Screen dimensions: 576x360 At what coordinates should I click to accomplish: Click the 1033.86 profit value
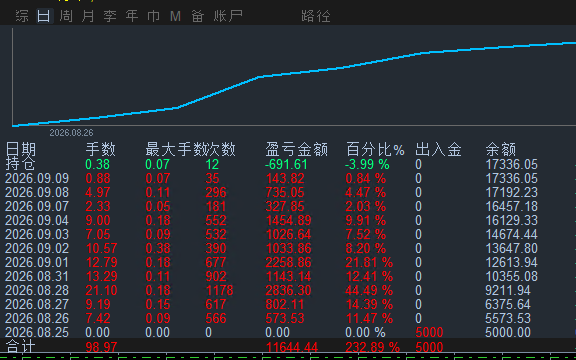[288, 248]
